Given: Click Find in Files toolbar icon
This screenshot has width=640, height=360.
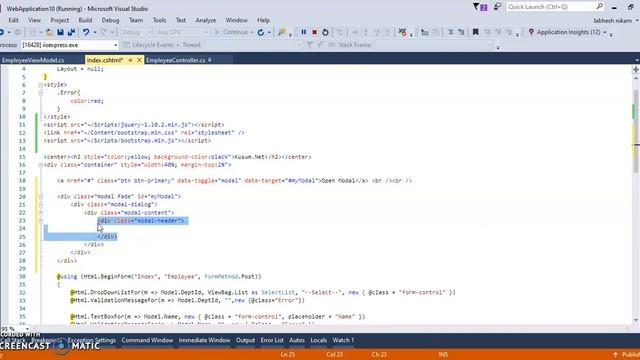Looking at the screenshot, I should 281,32.
